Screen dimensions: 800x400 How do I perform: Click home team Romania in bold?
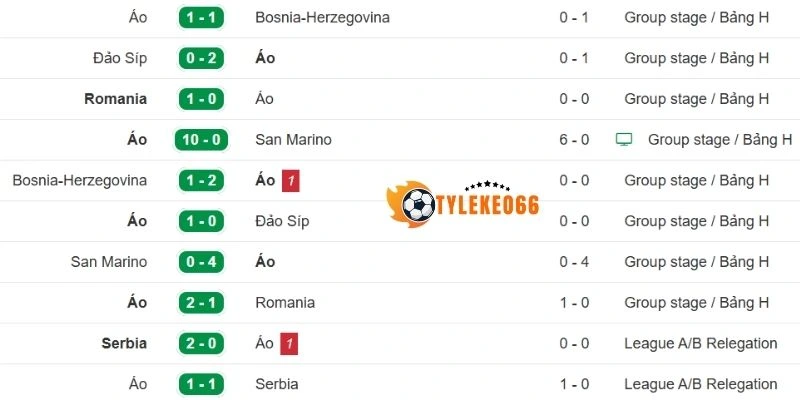click(x=116, y=99)
